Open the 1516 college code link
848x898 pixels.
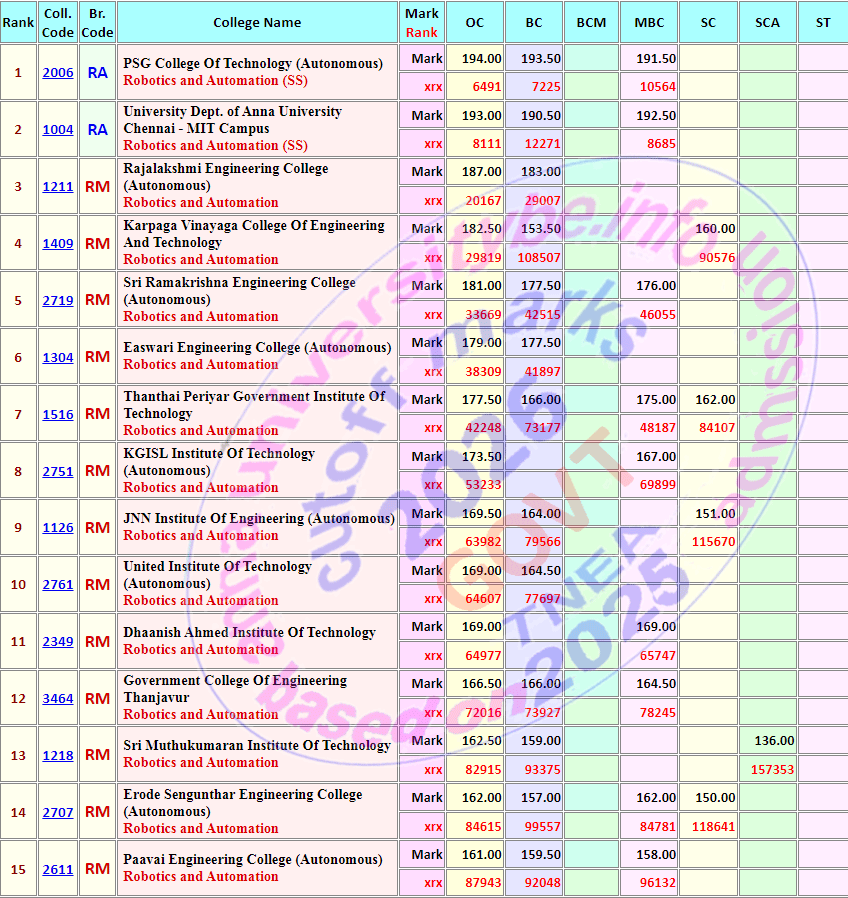(x=58, y=414)
